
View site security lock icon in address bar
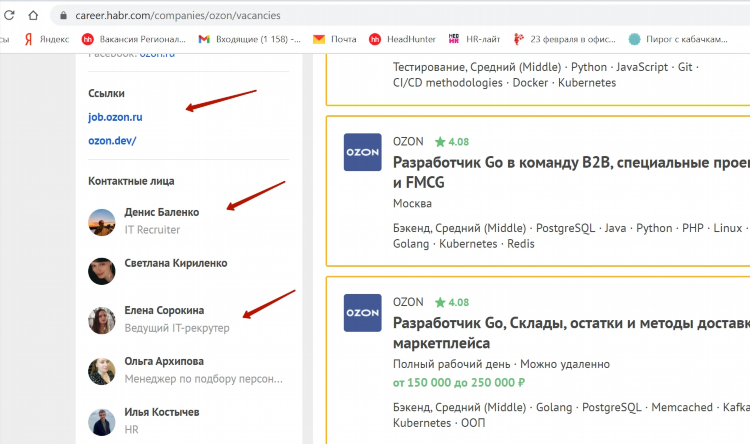[63, 15]
